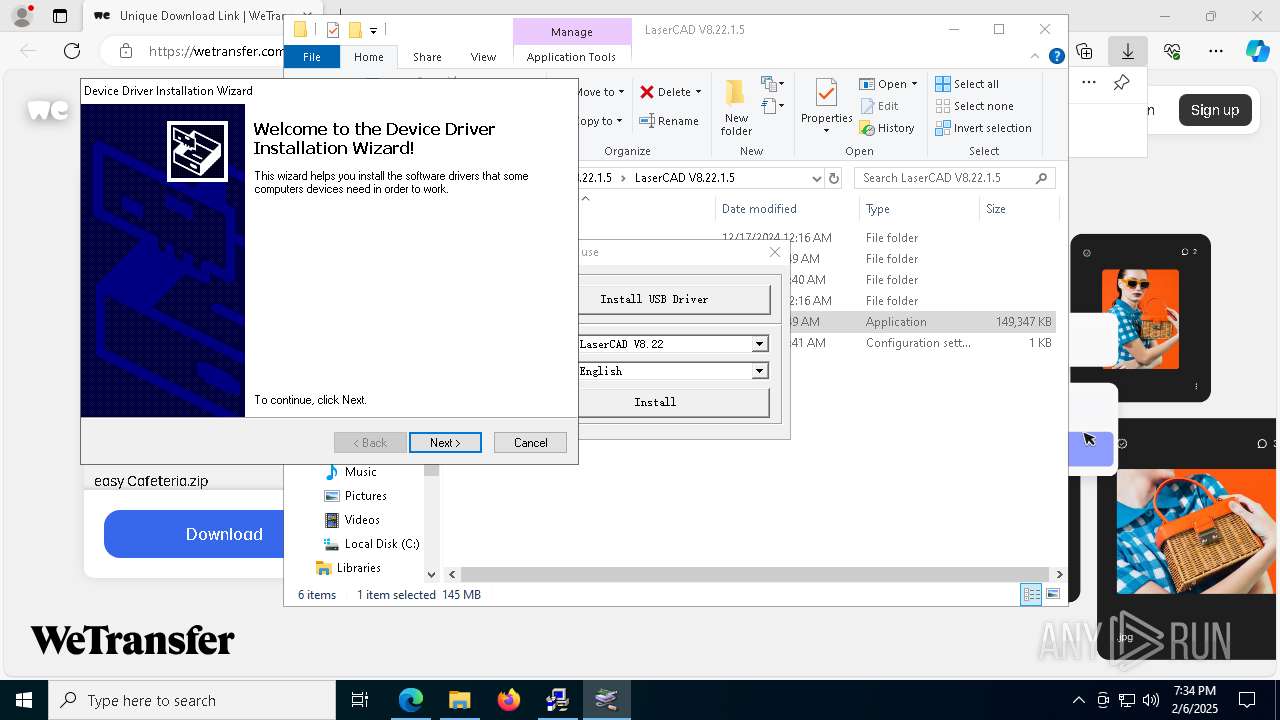1280x720 pixels.
Task: Open Explorer Help icon
Action: [1056, 57]
